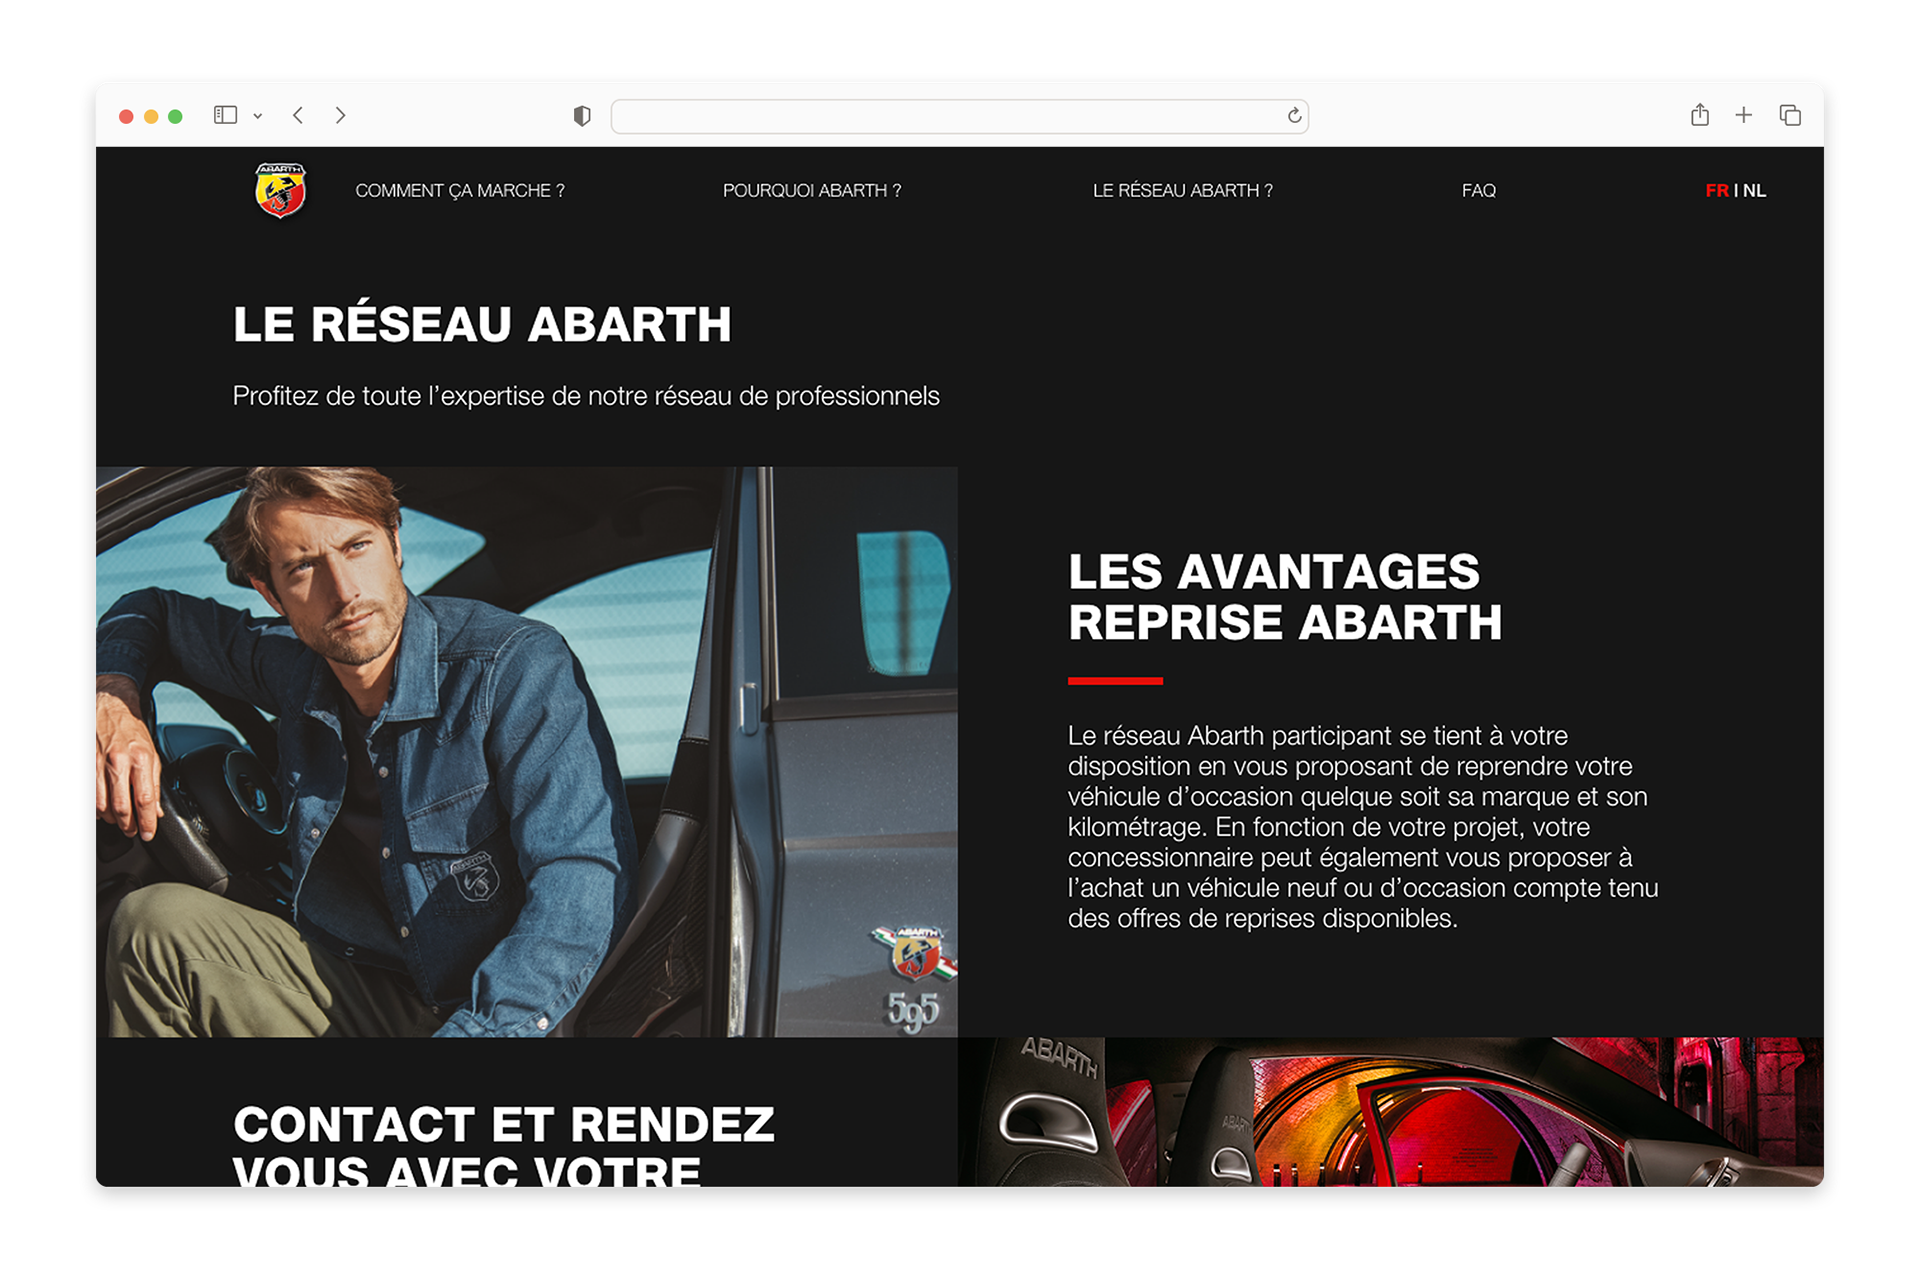
Task: Go forward with the forward arrow
Action: [341, 115]
